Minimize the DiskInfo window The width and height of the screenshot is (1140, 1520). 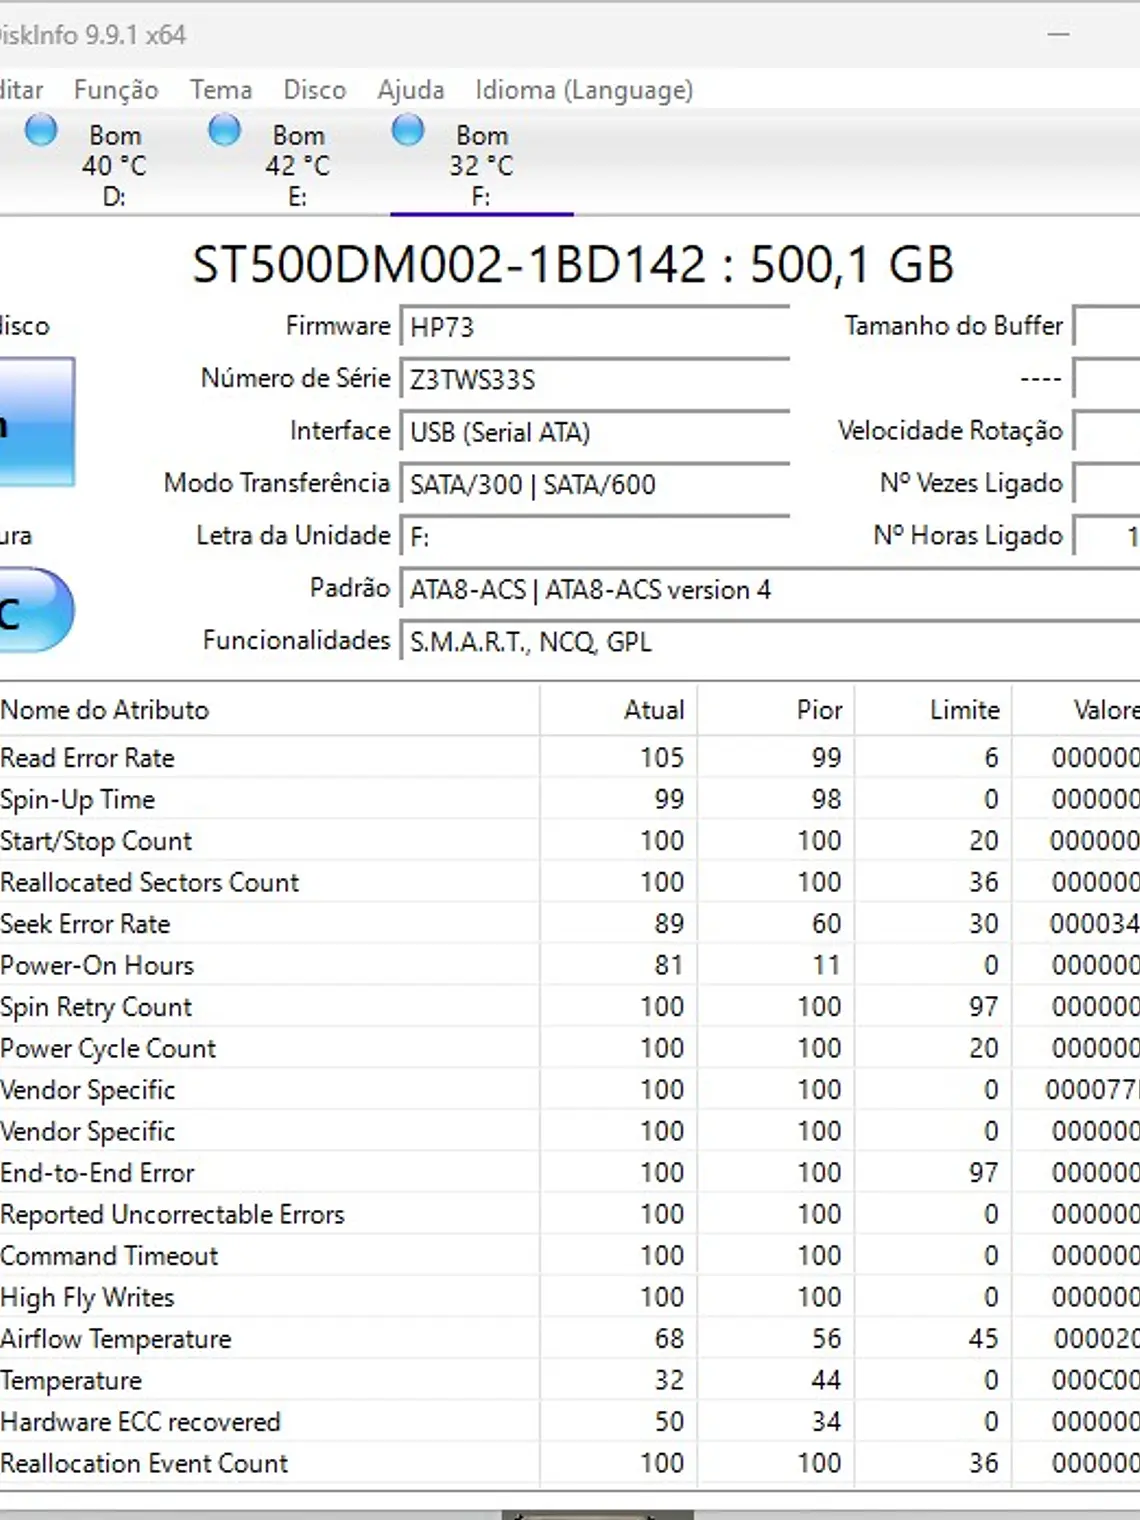(x=1059, y=34)
